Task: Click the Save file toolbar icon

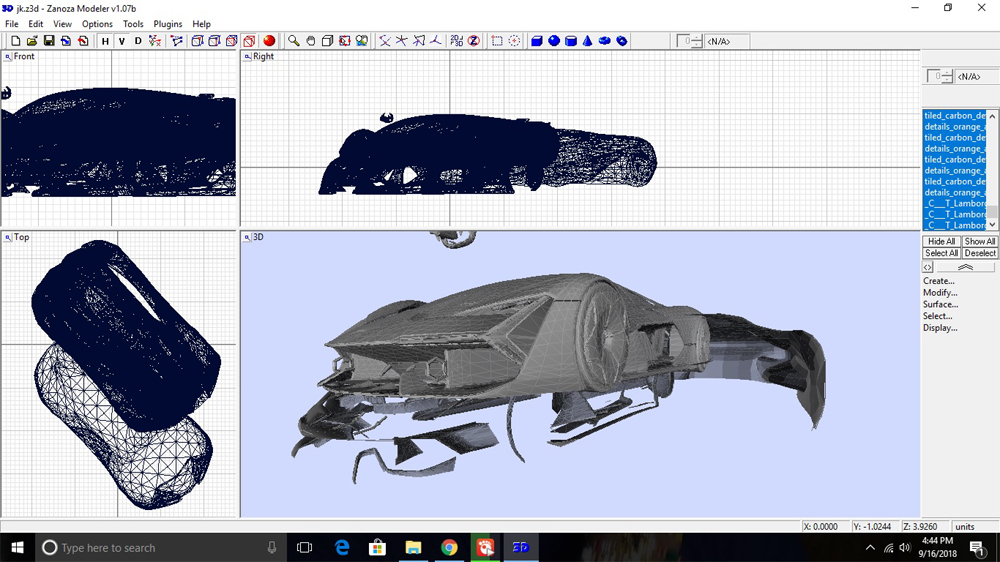Action: [x=48, y=41]
